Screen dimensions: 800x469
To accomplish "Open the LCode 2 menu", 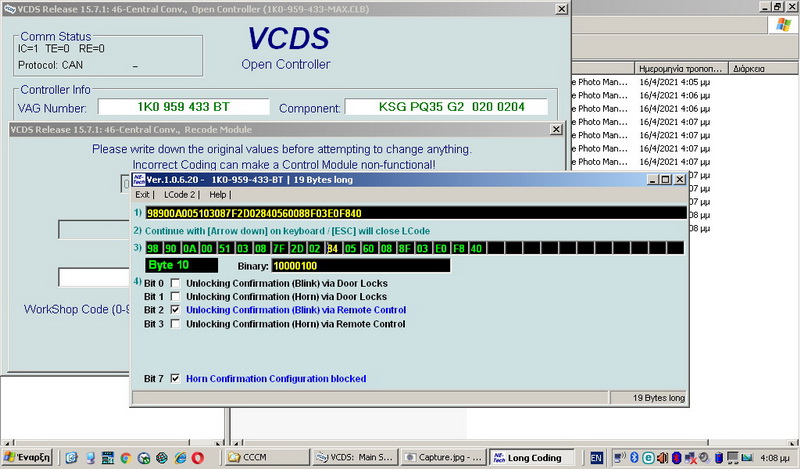I will (x=179, y=194).
